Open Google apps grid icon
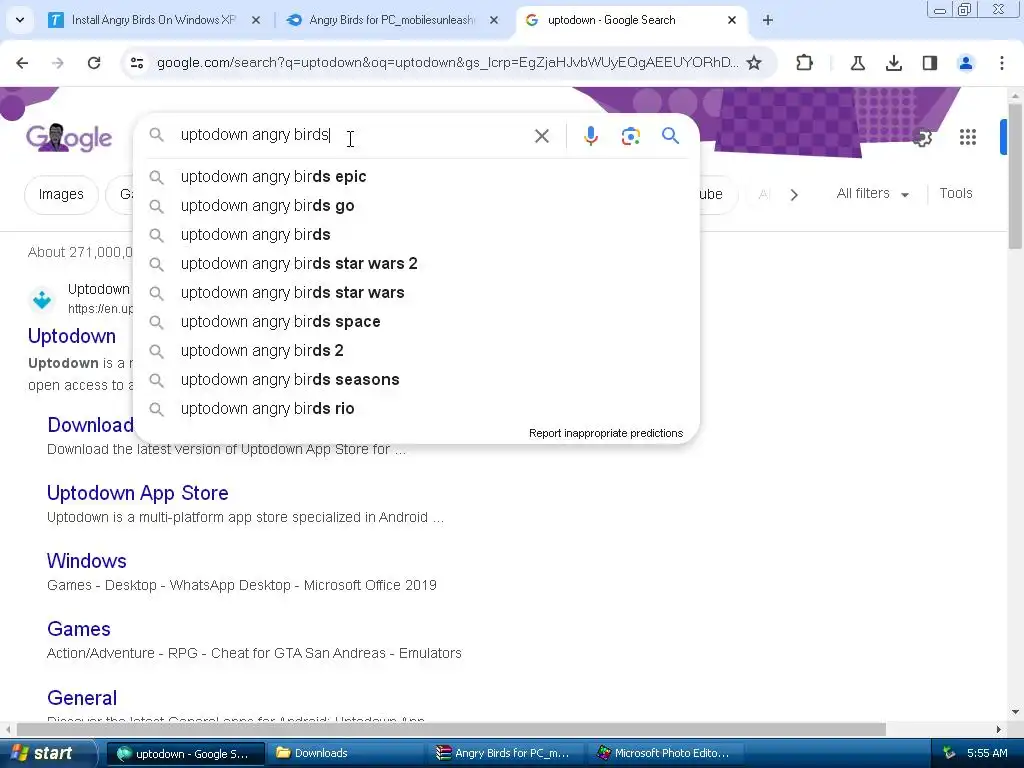 point(968,137)
